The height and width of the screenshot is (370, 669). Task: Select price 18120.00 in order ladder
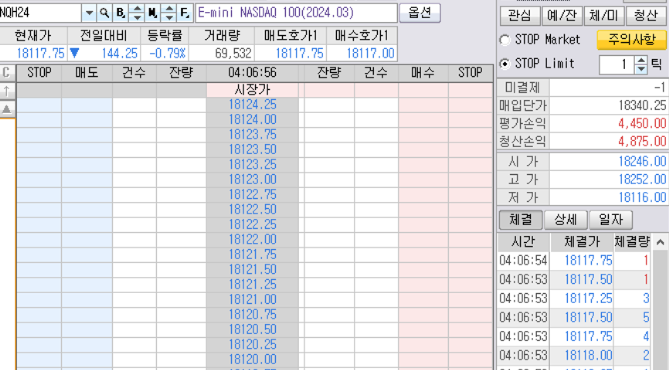252,359
